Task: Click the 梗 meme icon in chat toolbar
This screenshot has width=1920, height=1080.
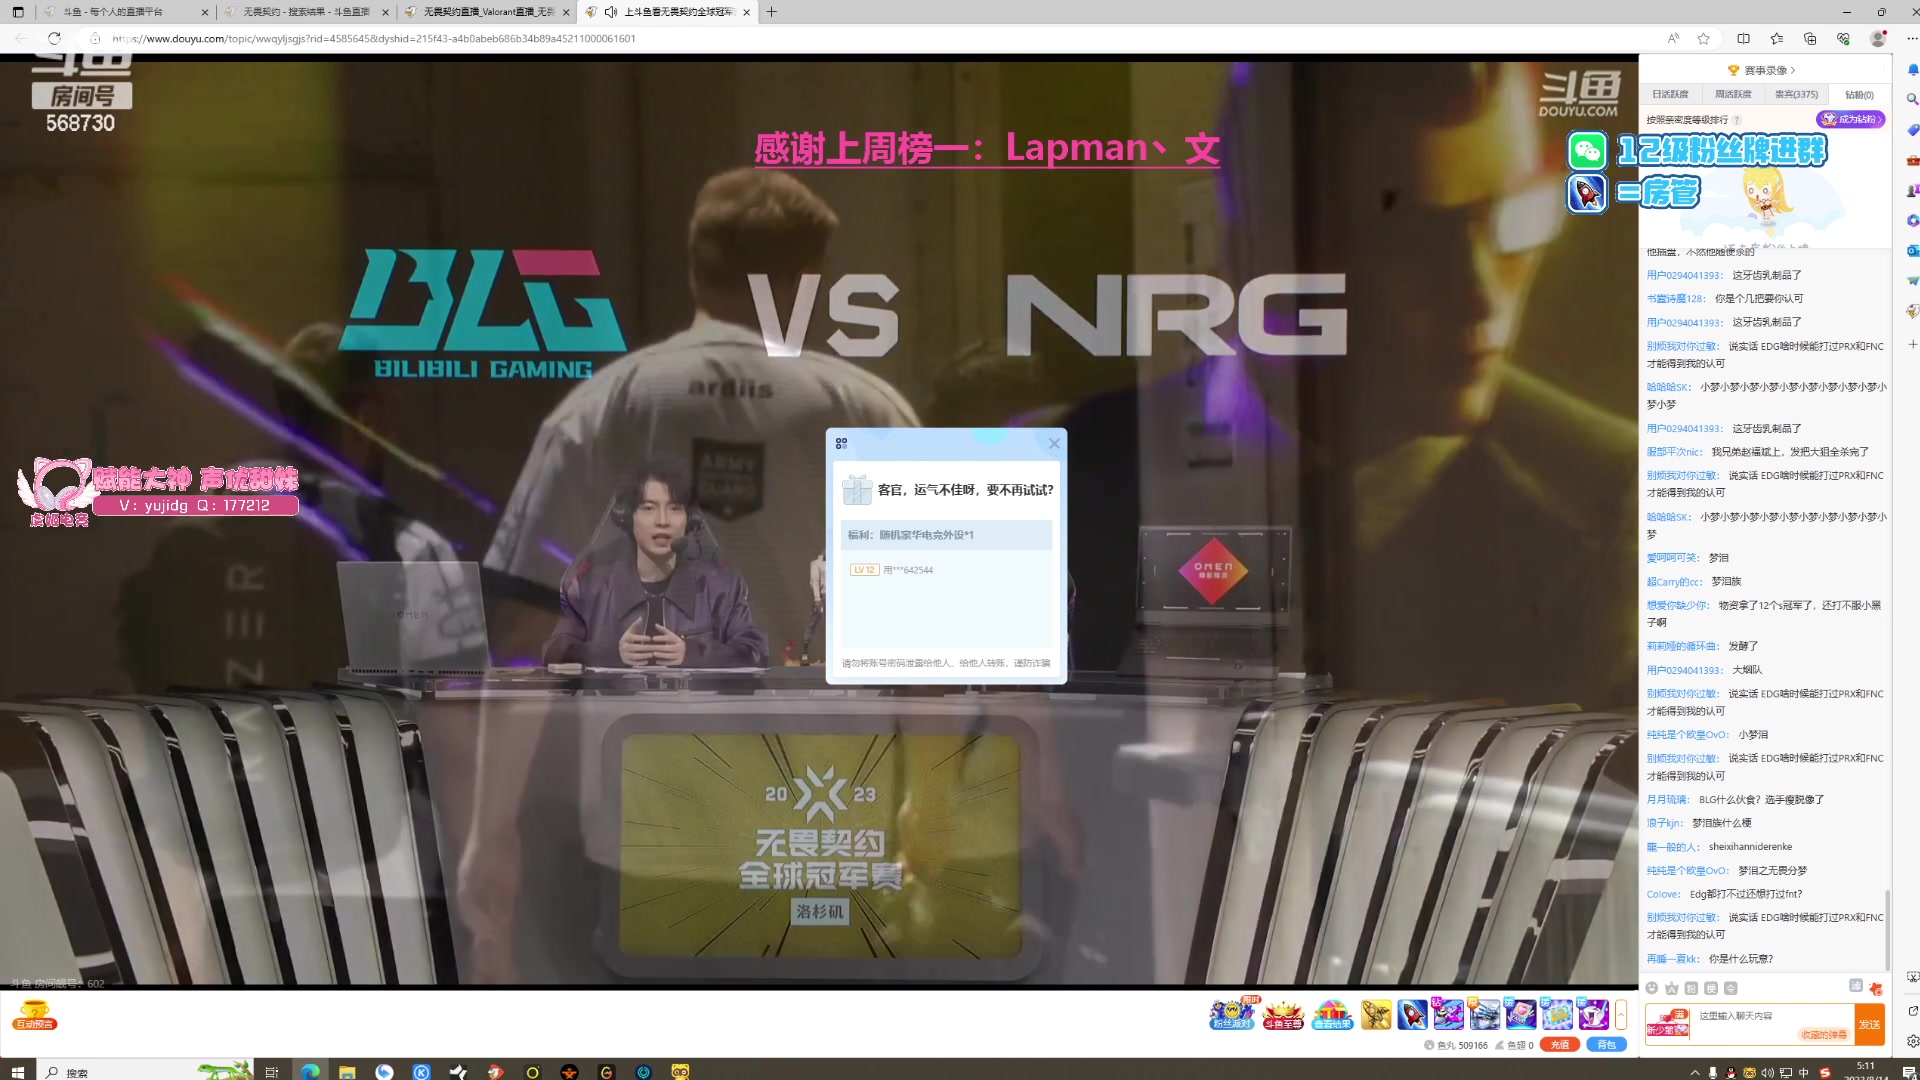Action: click(x=1711, y=988)
